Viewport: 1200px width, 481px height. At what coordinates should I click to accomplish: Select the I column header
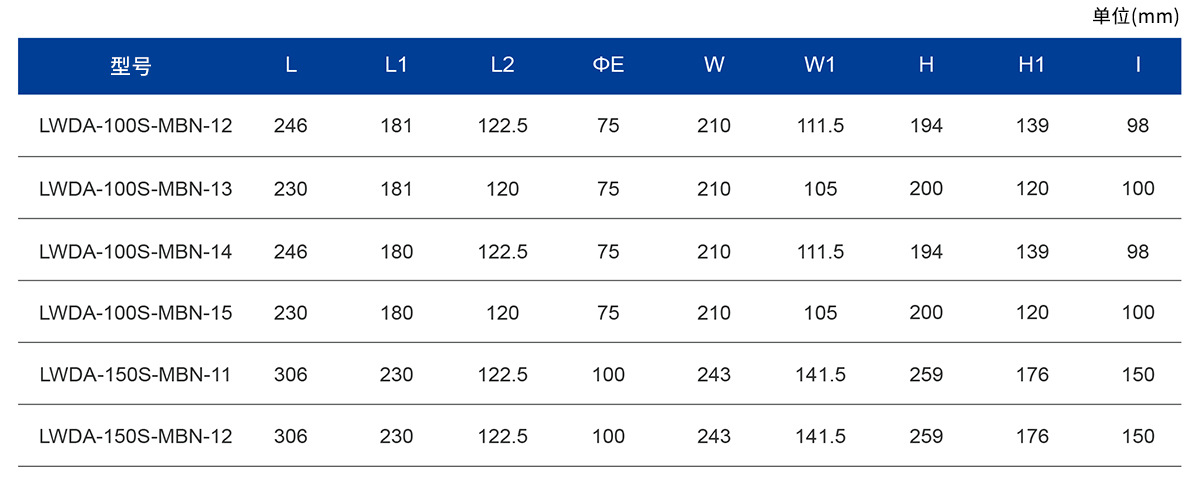click(1138, 66)
